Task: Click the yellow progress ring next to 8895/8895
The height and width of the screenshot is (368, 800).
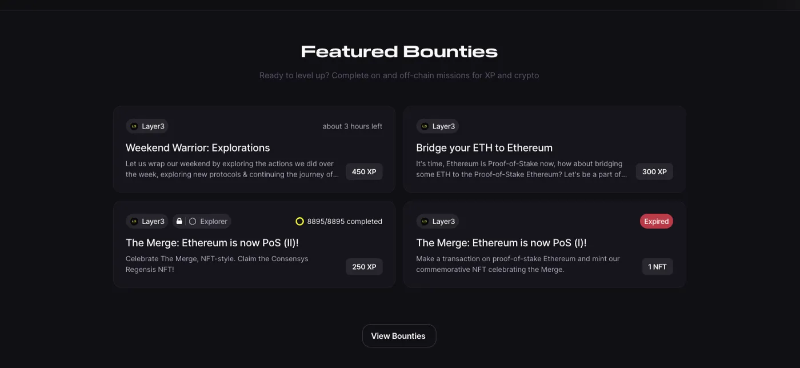Action: (x=300, y=222)
